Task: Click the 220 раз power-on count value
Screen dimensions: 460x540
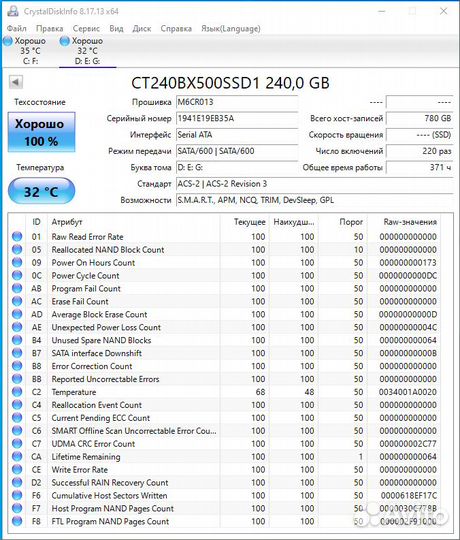Action: point(419,151)
